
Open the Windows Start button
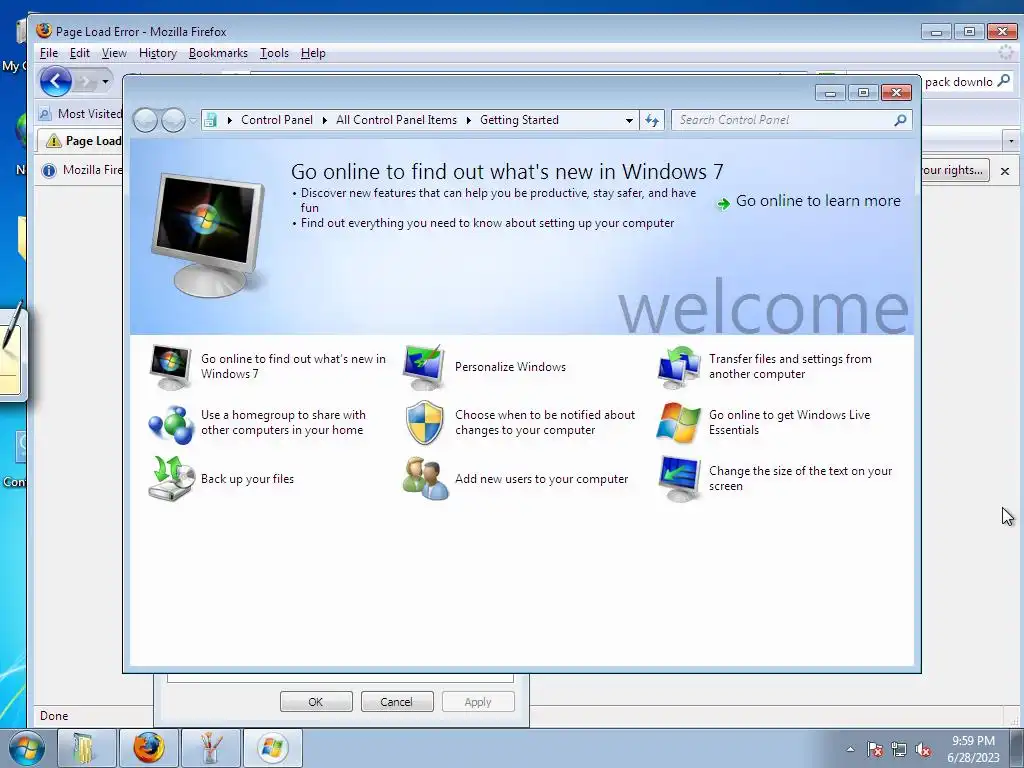[26, 748]
